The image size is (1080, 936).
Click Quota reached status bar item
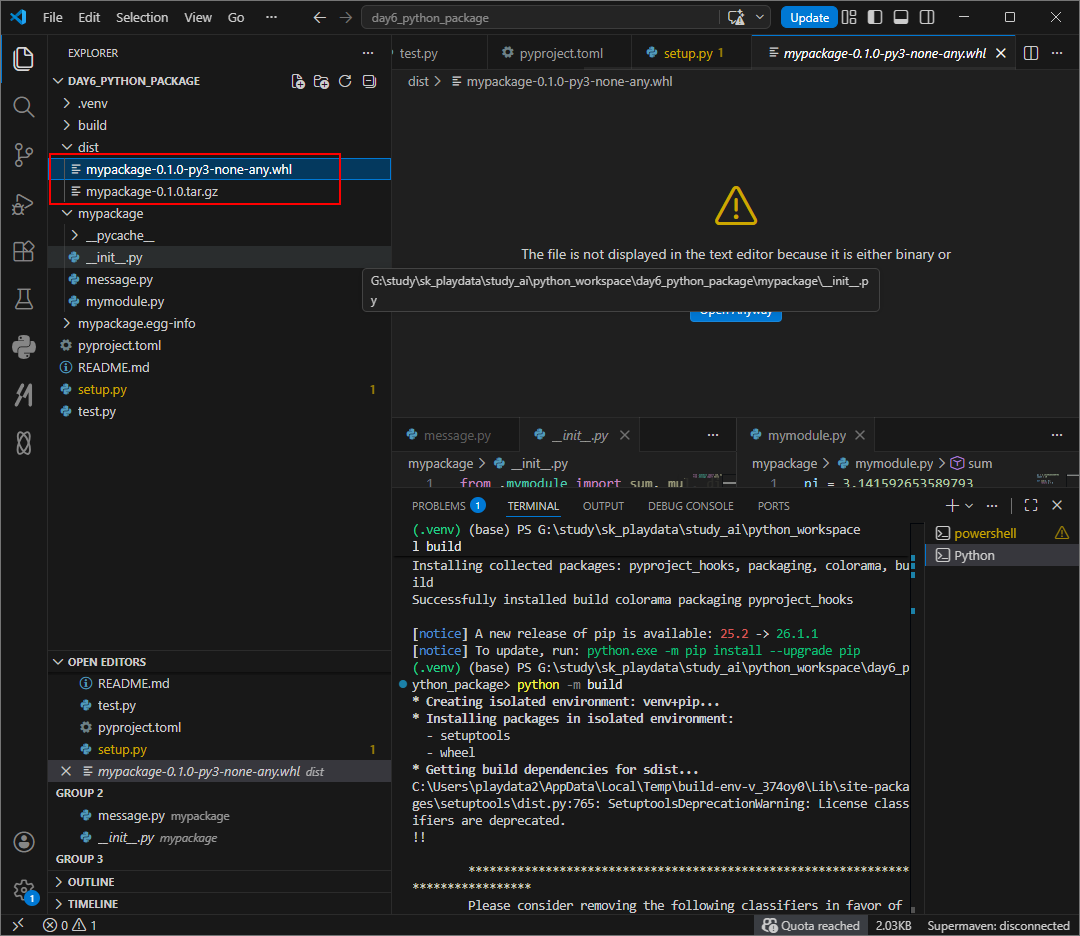click(811, 925)
